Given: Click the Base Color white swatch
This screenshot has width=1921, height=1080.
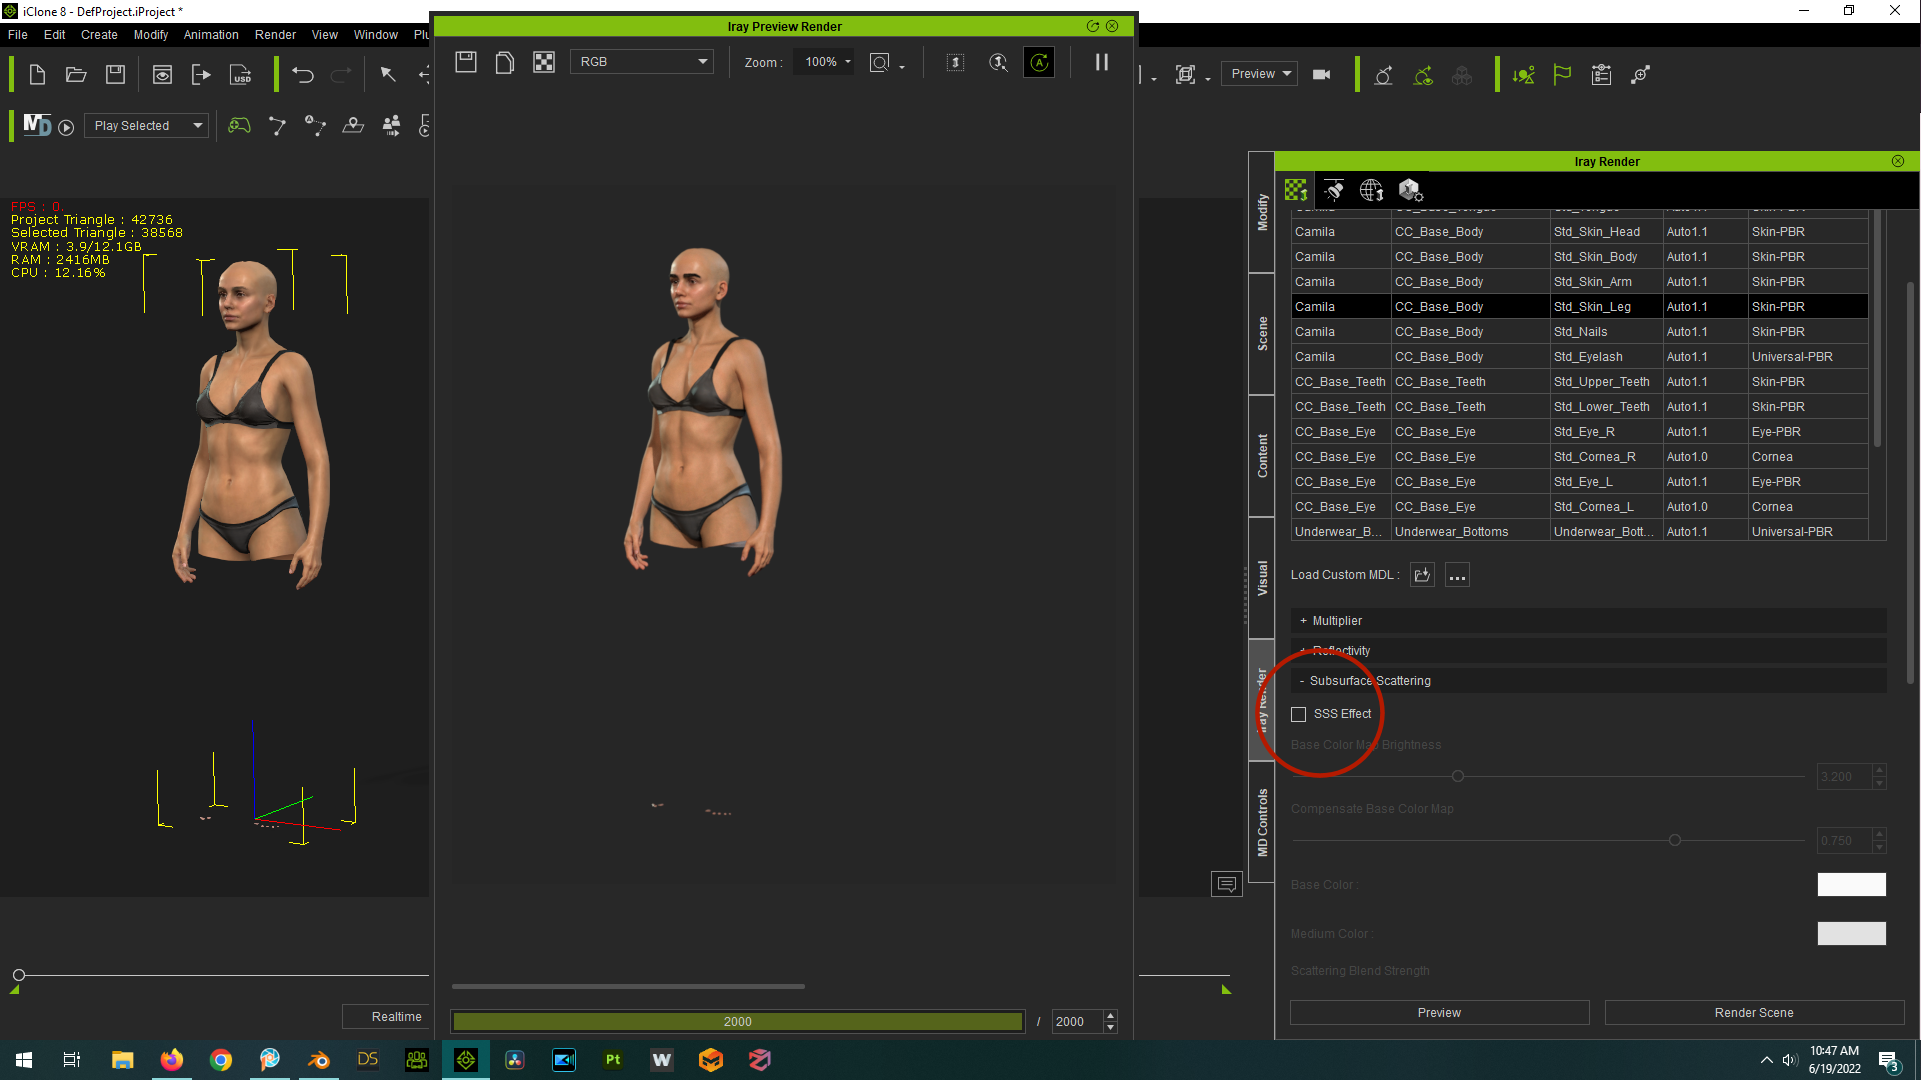Looking at the screenshot, I should click(x=1851, y=885).
